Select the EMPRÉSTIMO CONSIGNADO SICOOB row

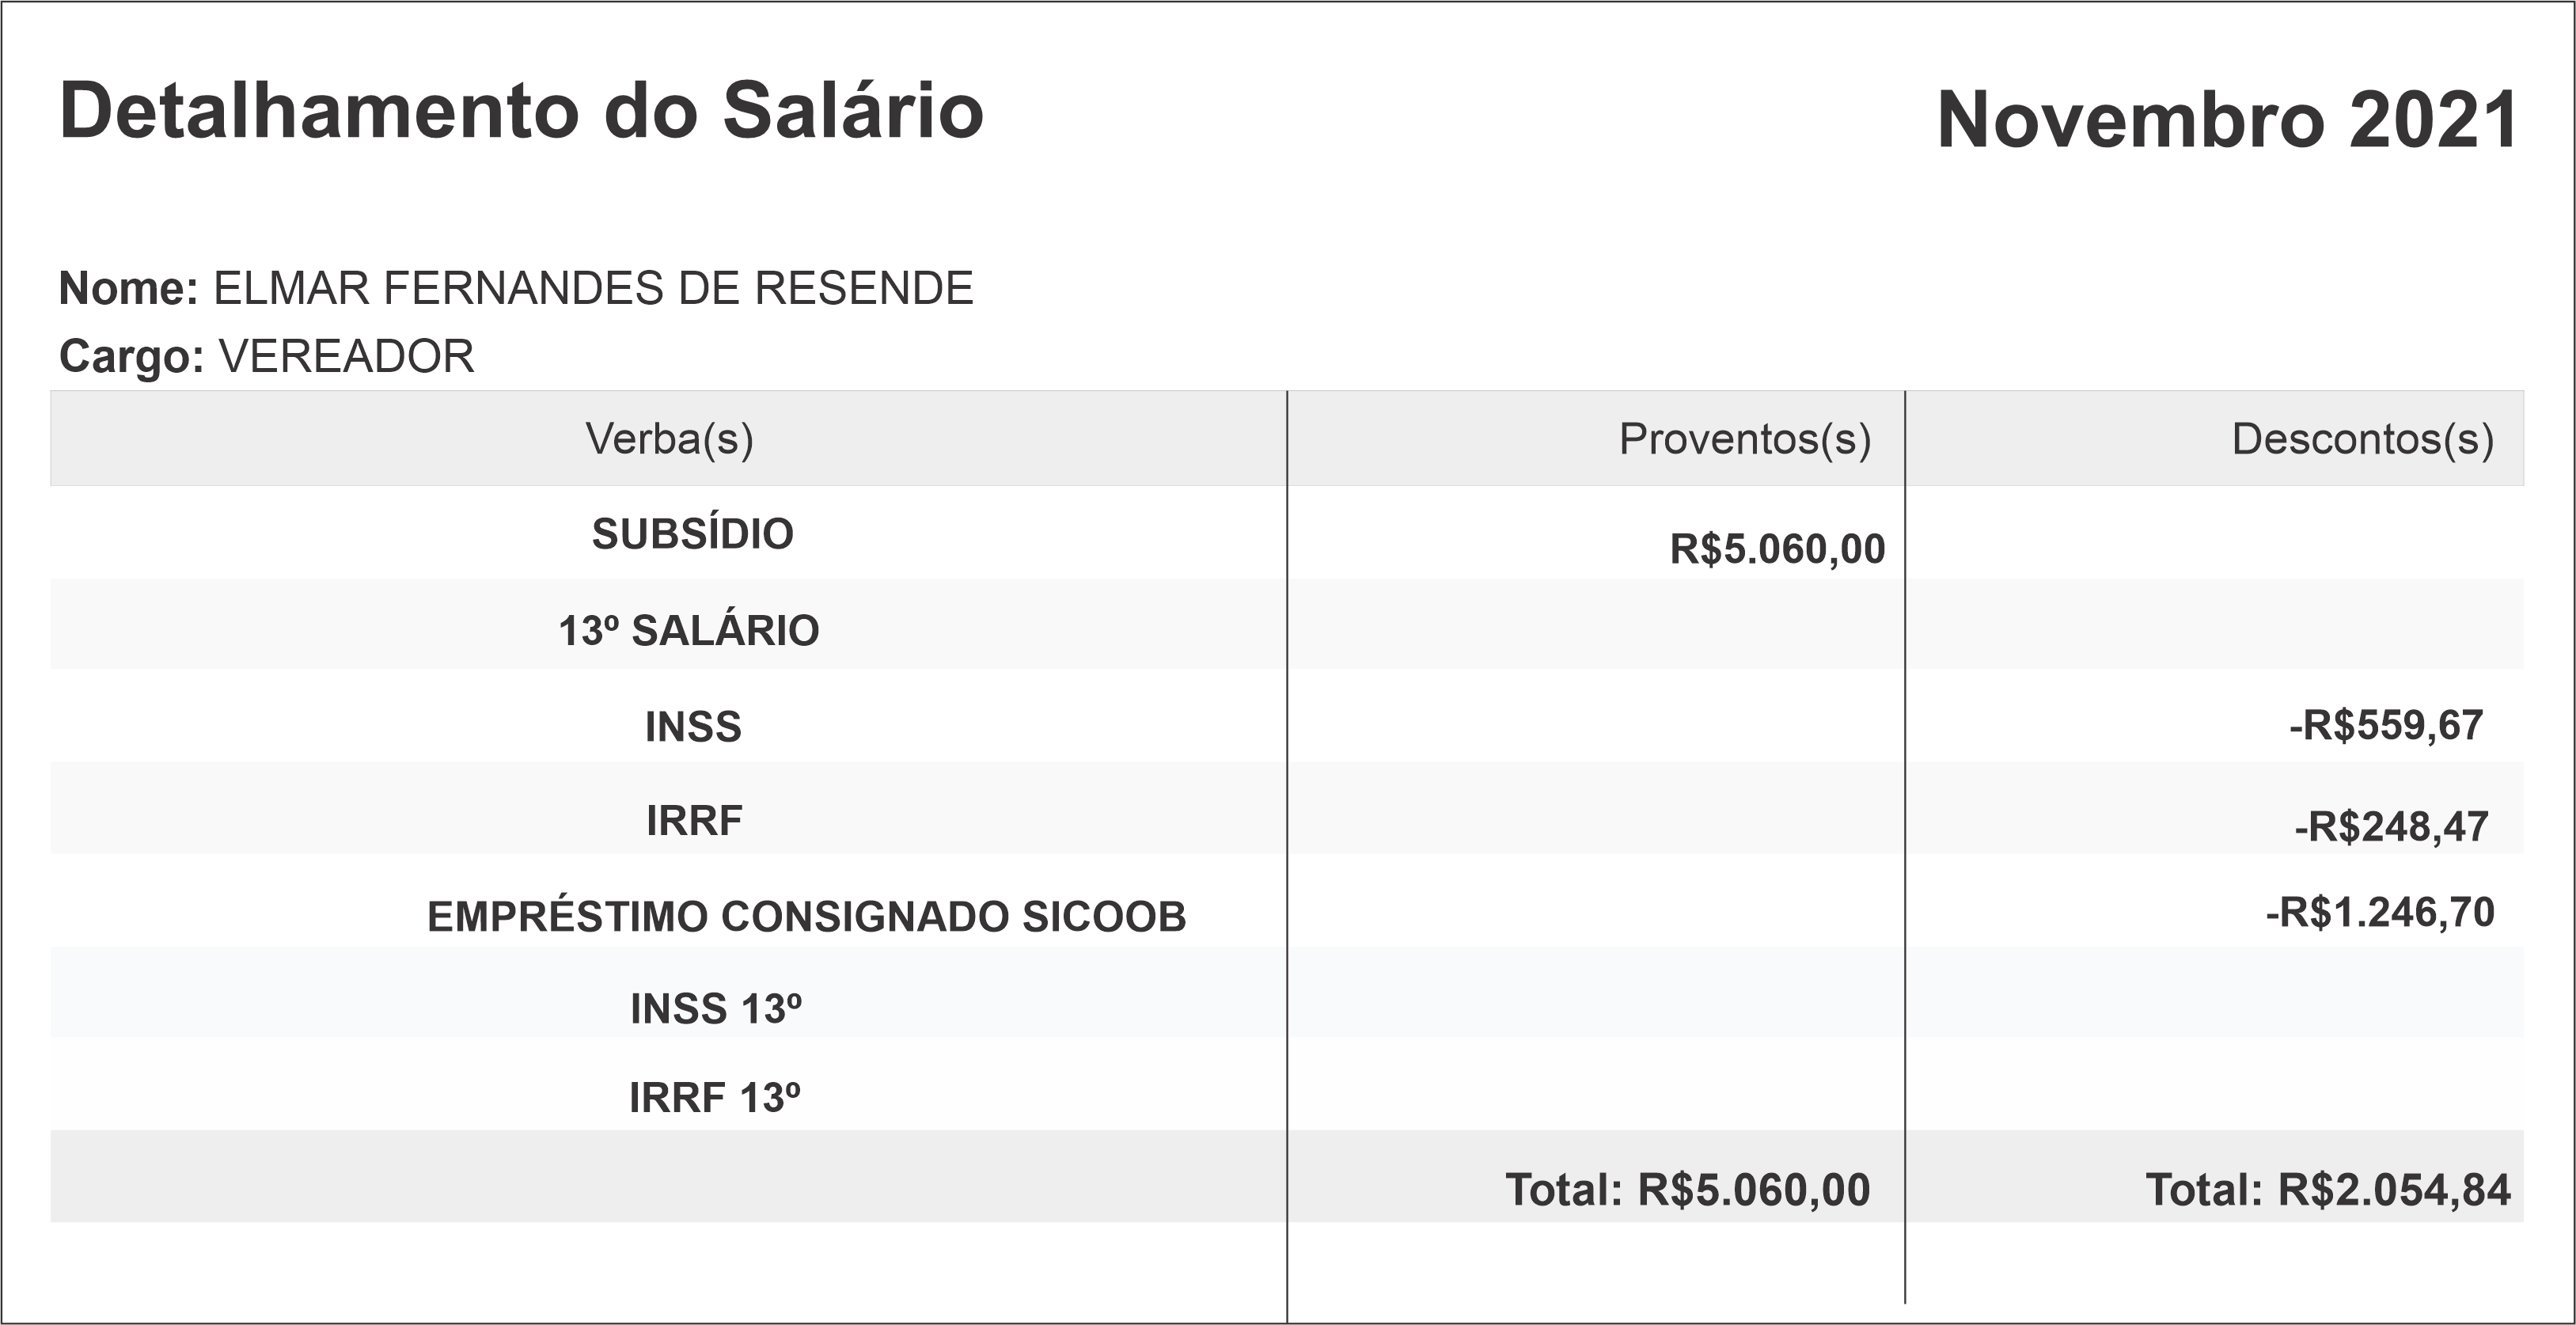[x=806, y=917]
